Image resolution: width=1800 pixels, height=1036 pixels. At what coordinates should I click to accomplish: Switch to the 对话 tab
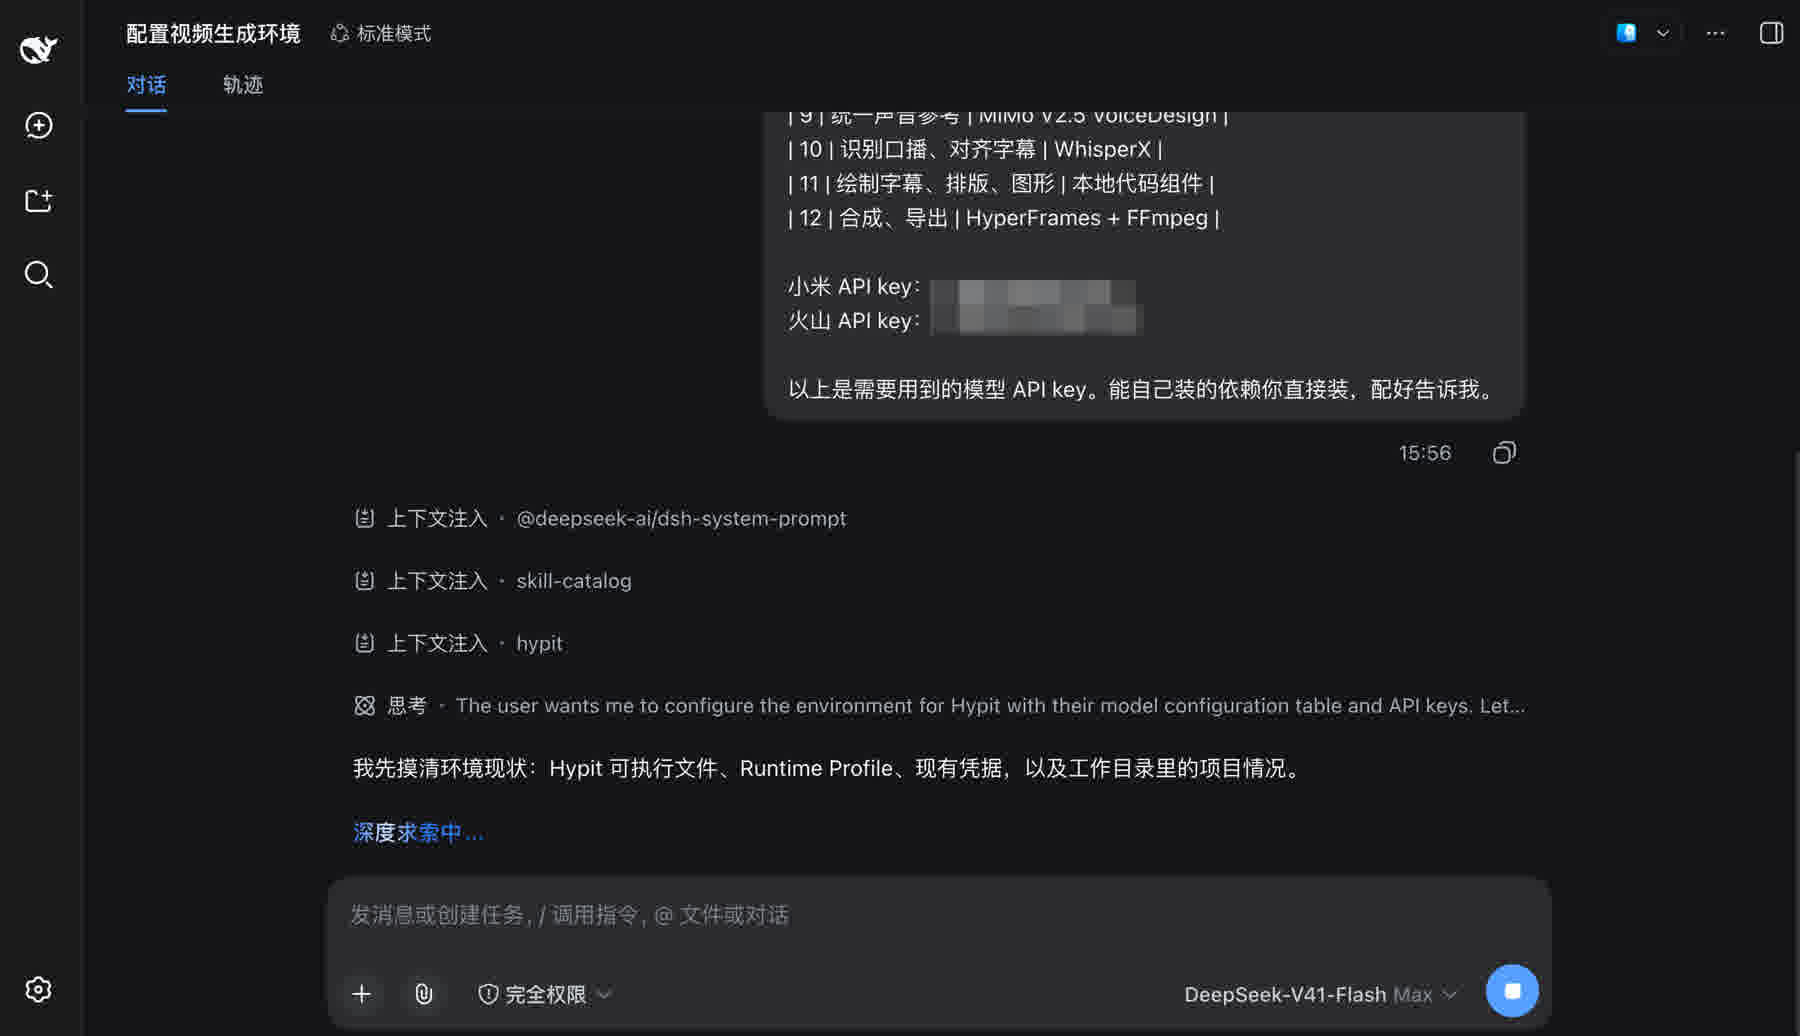[x=146, y=85]
